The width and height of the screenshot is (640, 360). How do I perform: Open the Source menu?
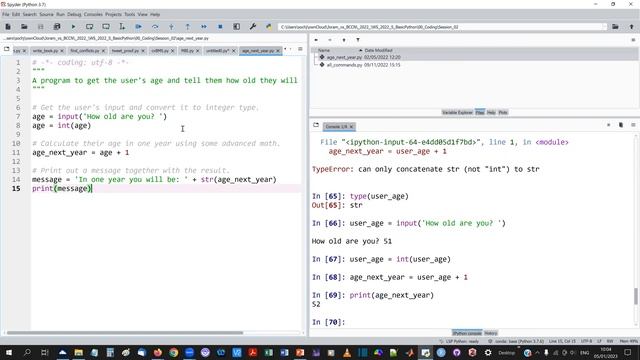click(x=47, y=14)
